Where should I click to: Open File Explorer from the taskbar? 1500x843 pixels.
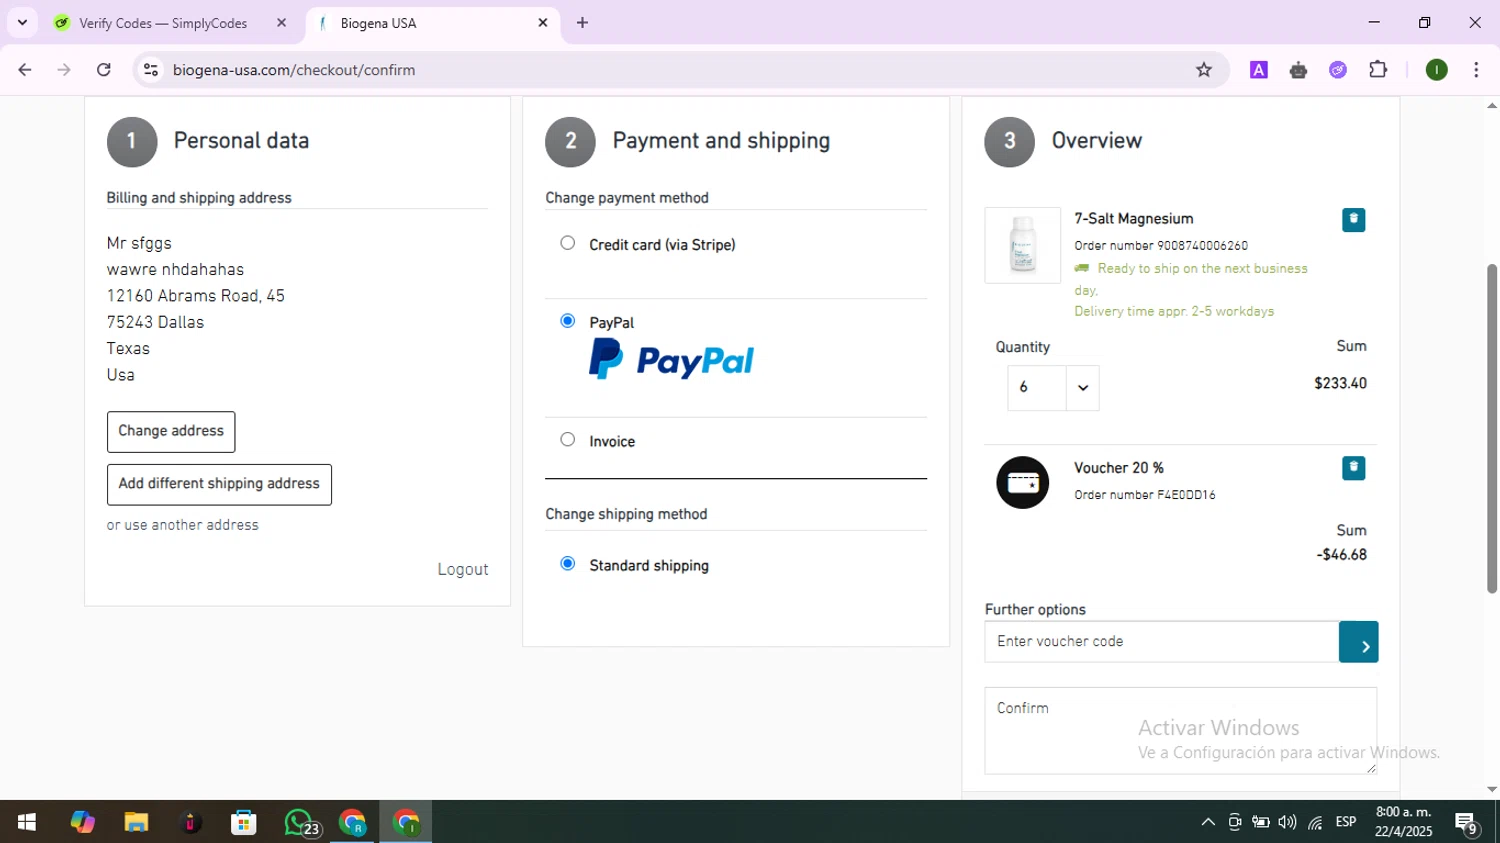[136, 822]
